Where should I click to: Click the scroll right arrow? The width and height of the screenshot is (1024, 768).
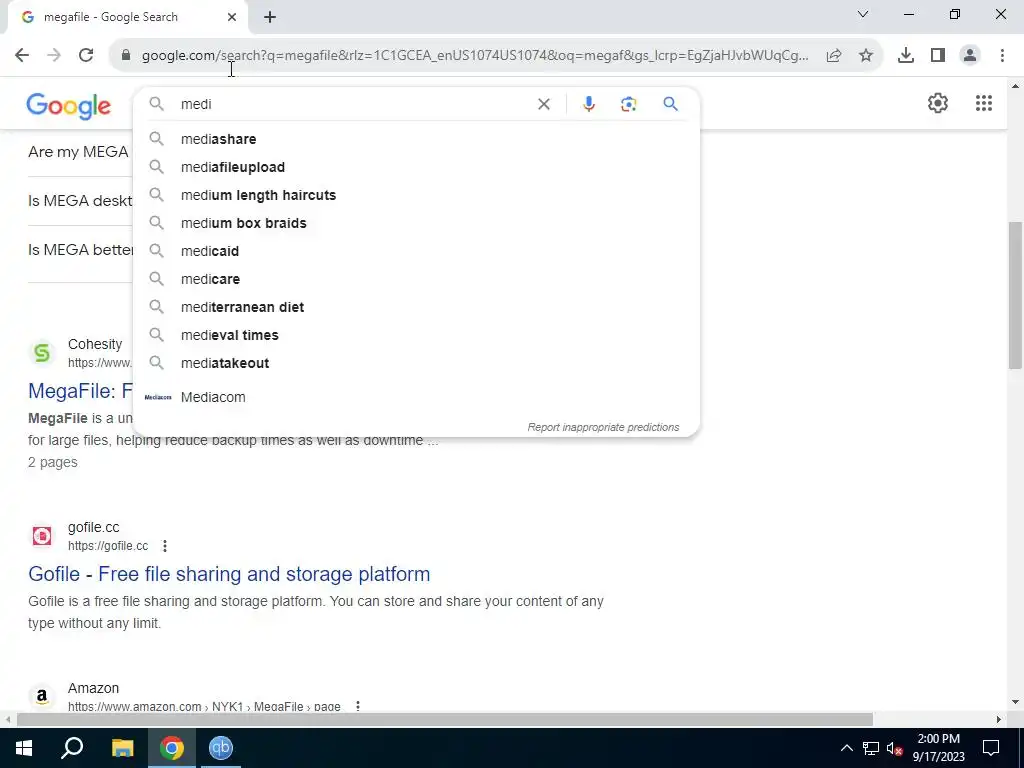point(999,720)
